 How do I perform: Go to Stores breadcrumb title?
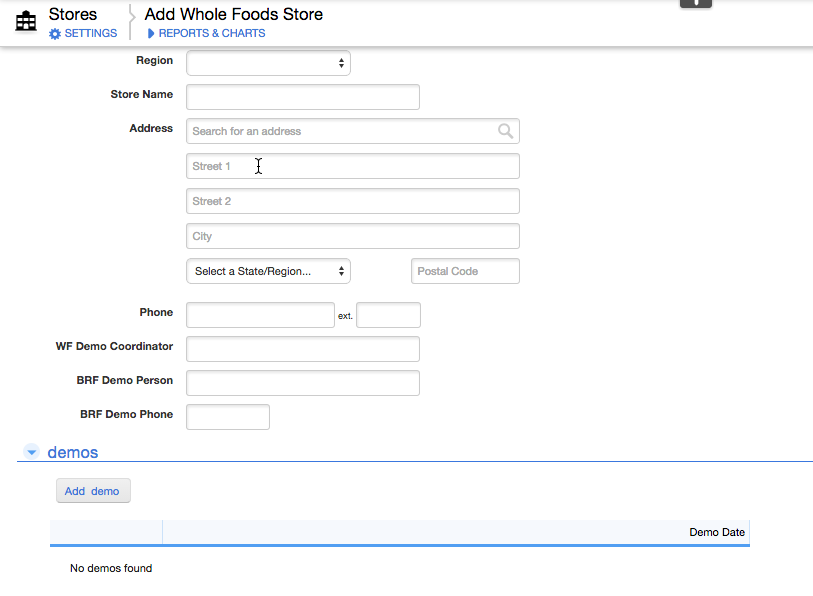click(73, 14)
